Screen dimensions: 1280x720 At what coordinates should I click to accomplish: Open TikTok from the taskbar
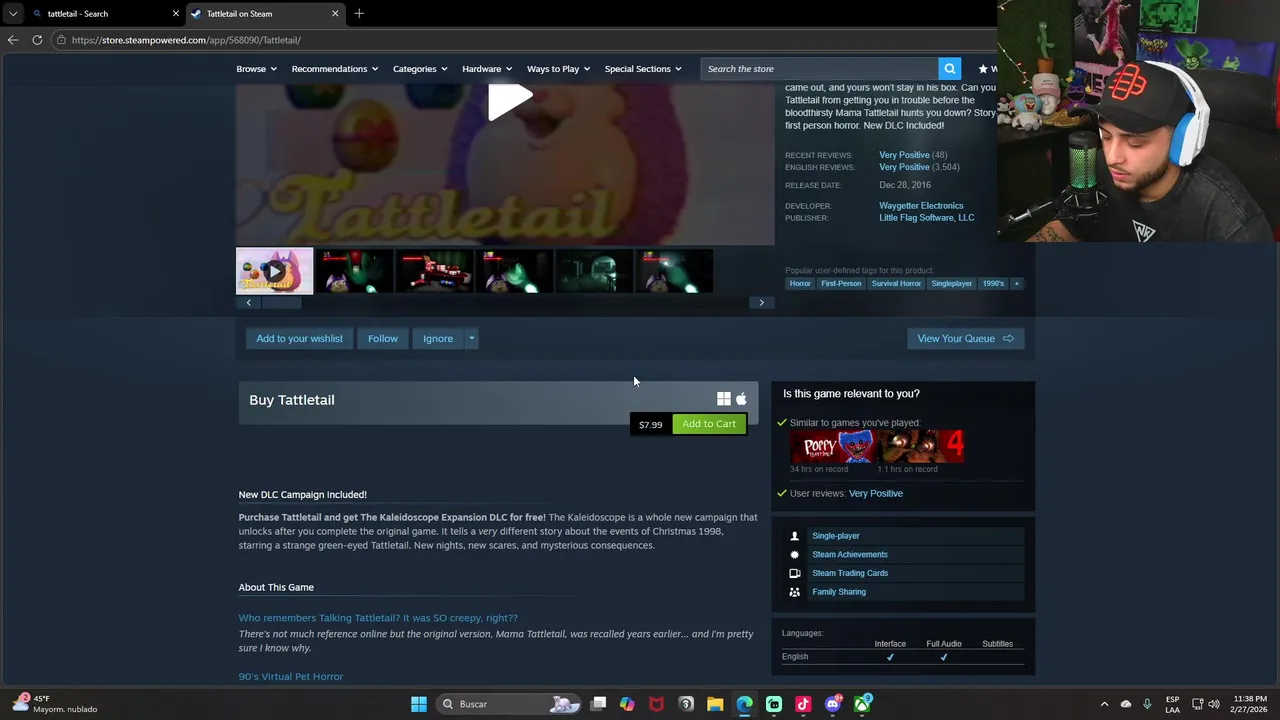pos(803,704)
